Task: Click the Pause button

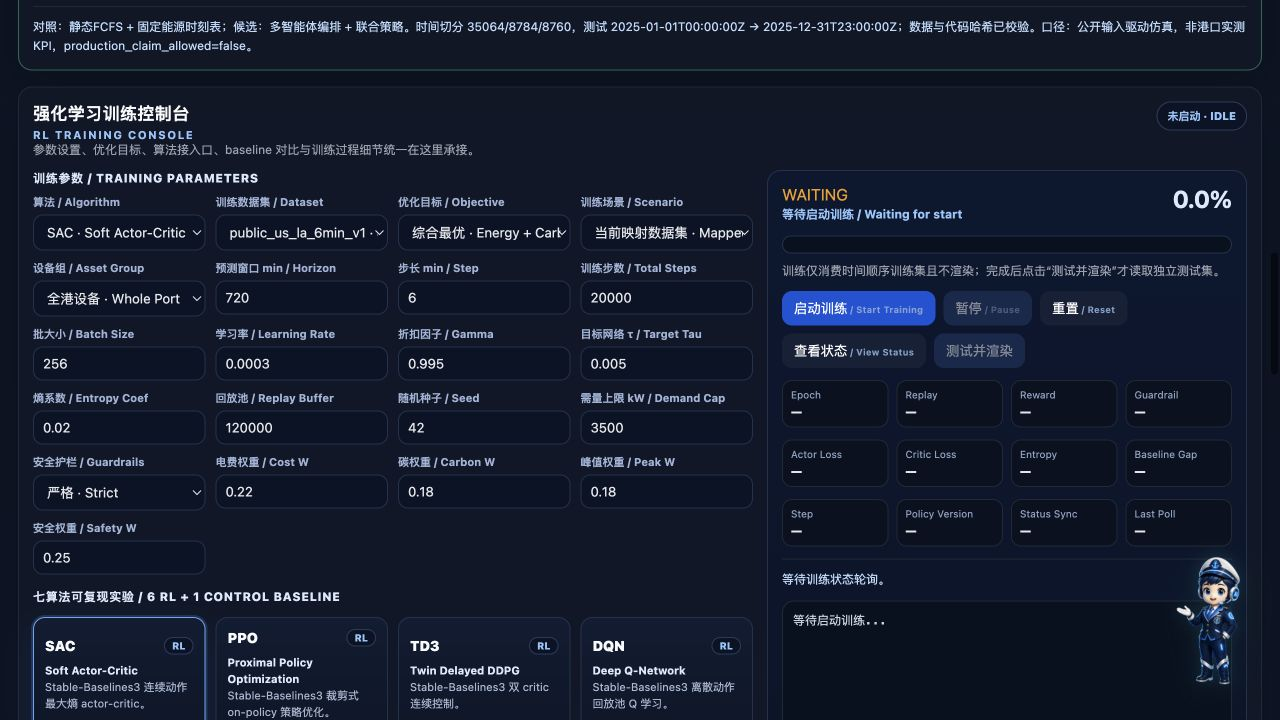Action: pyautogui.click(x=987, y=309)
